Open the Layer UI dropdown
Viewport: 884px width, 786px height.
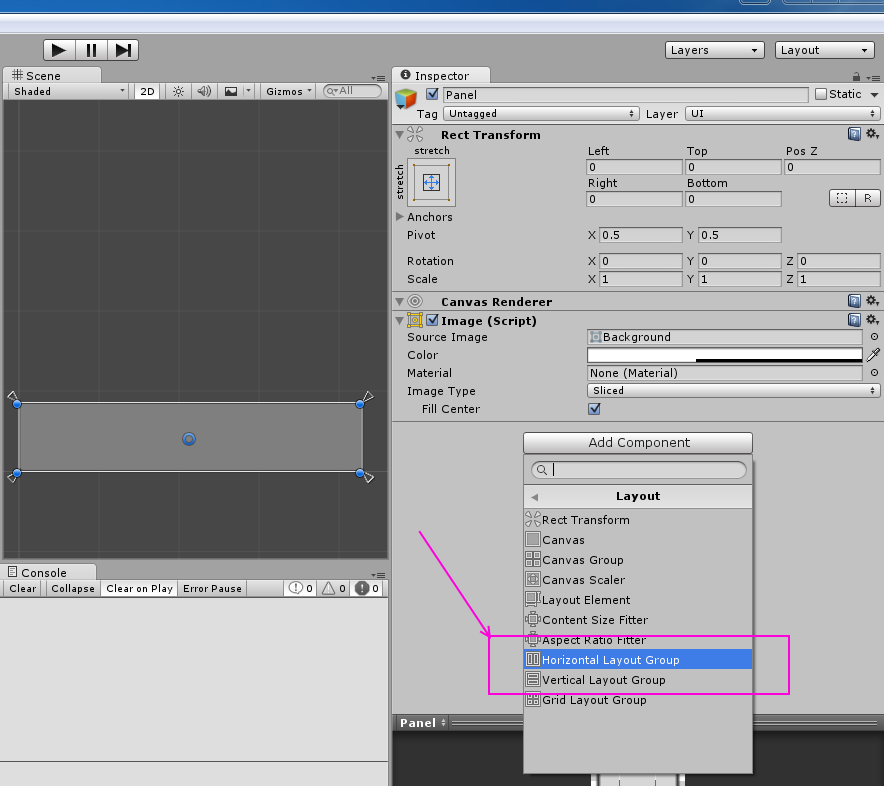783,113
